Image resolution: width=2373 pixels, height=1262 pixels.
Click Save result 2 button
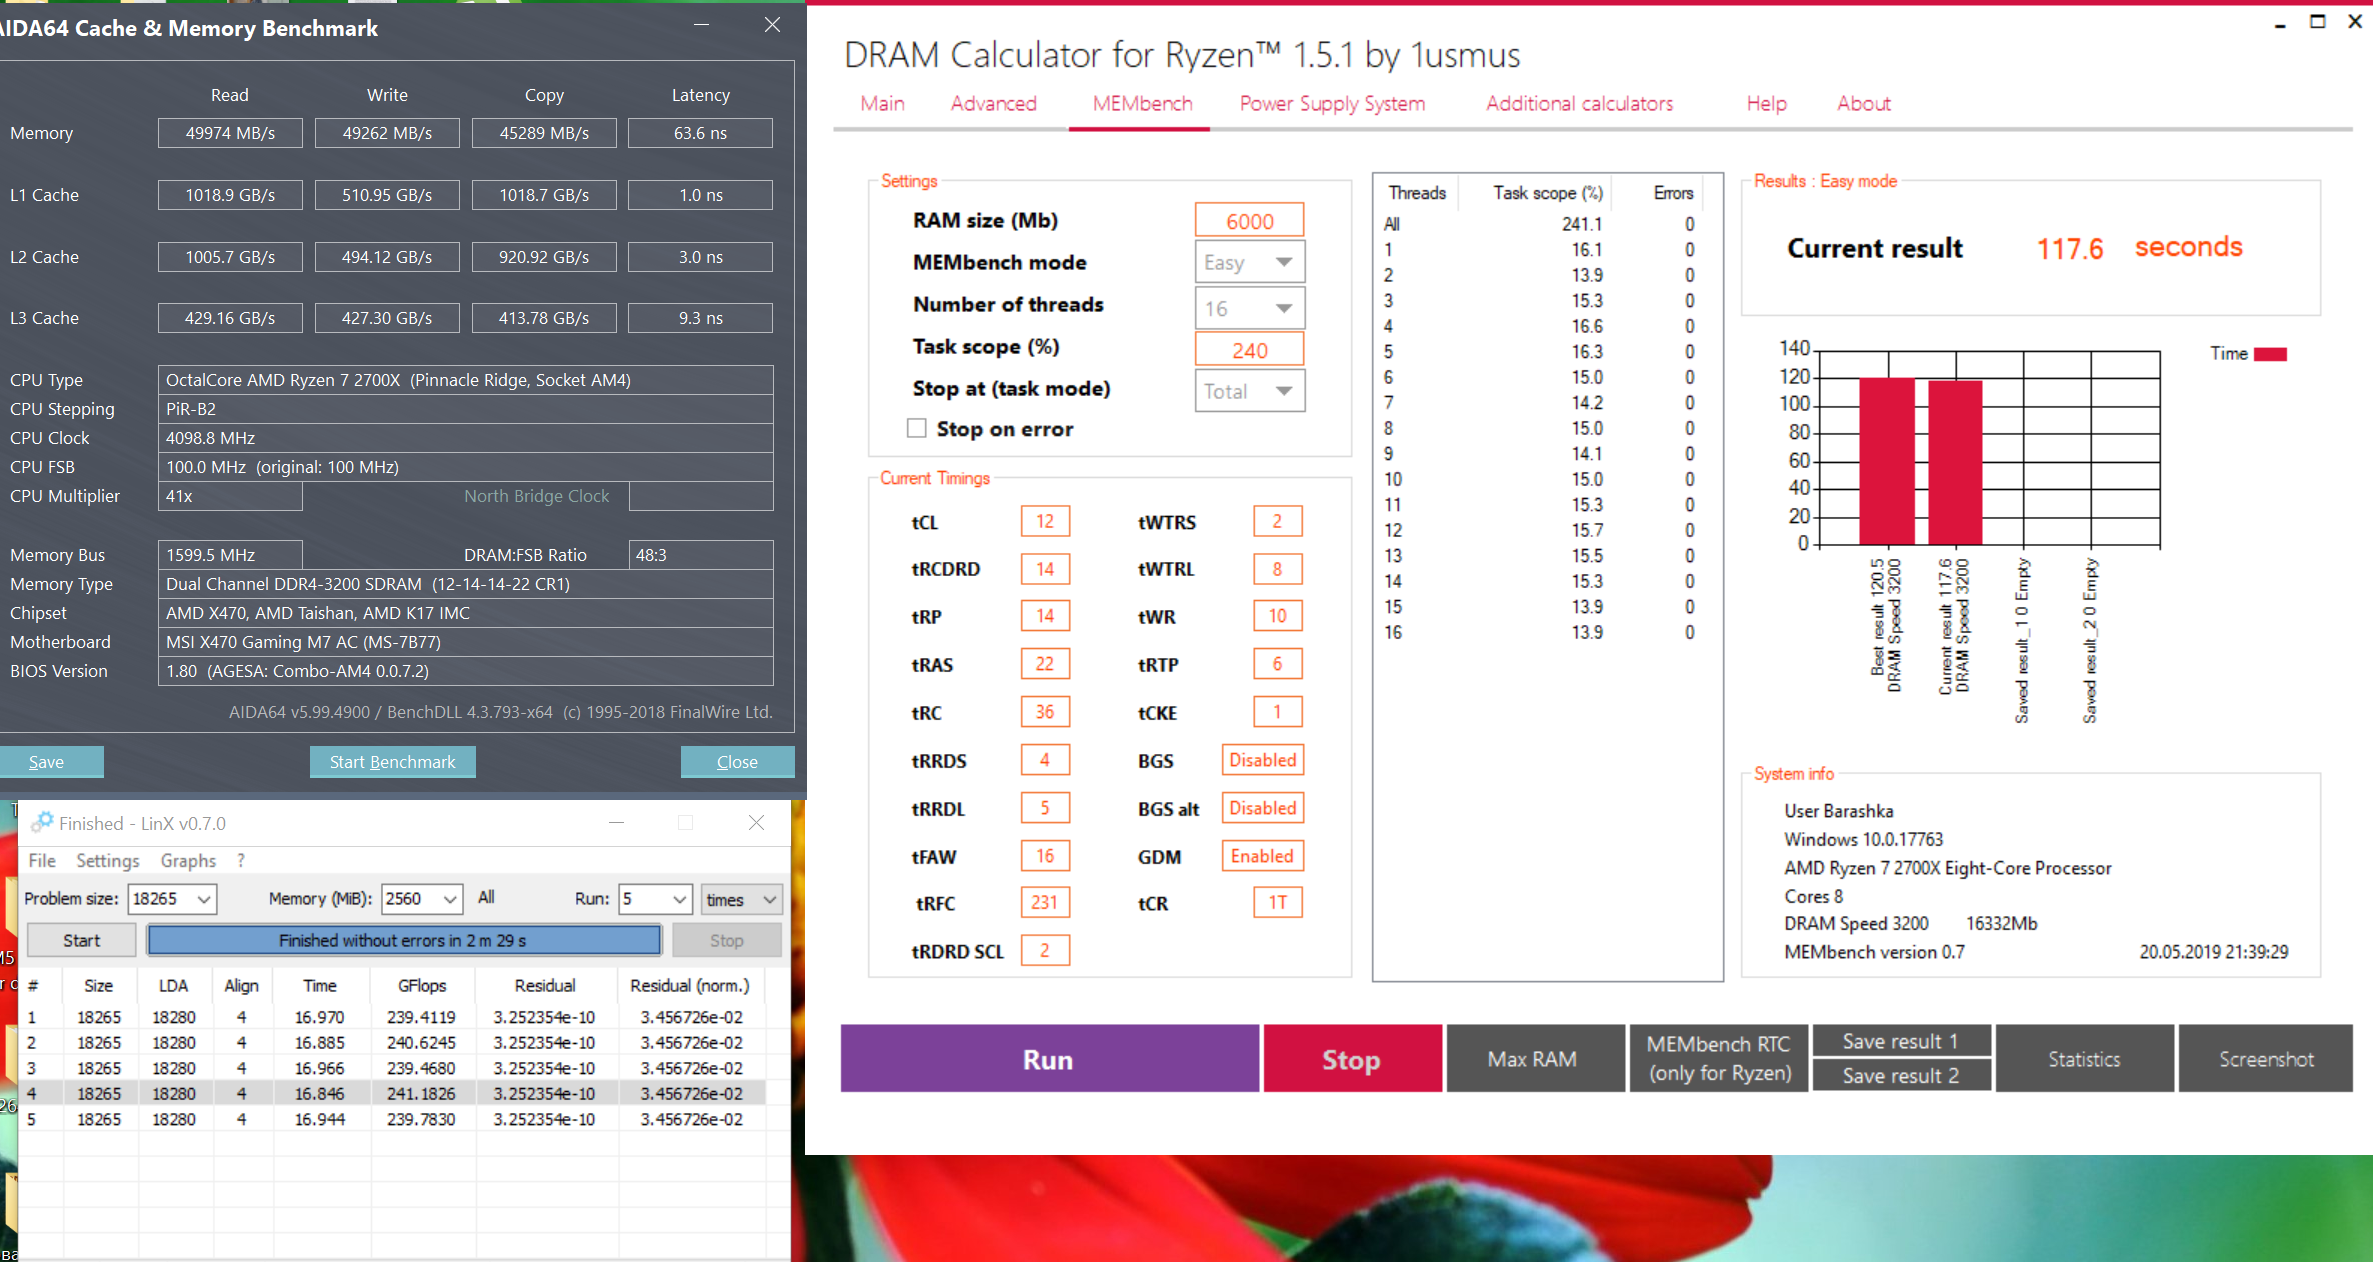coord(1901,1075)
